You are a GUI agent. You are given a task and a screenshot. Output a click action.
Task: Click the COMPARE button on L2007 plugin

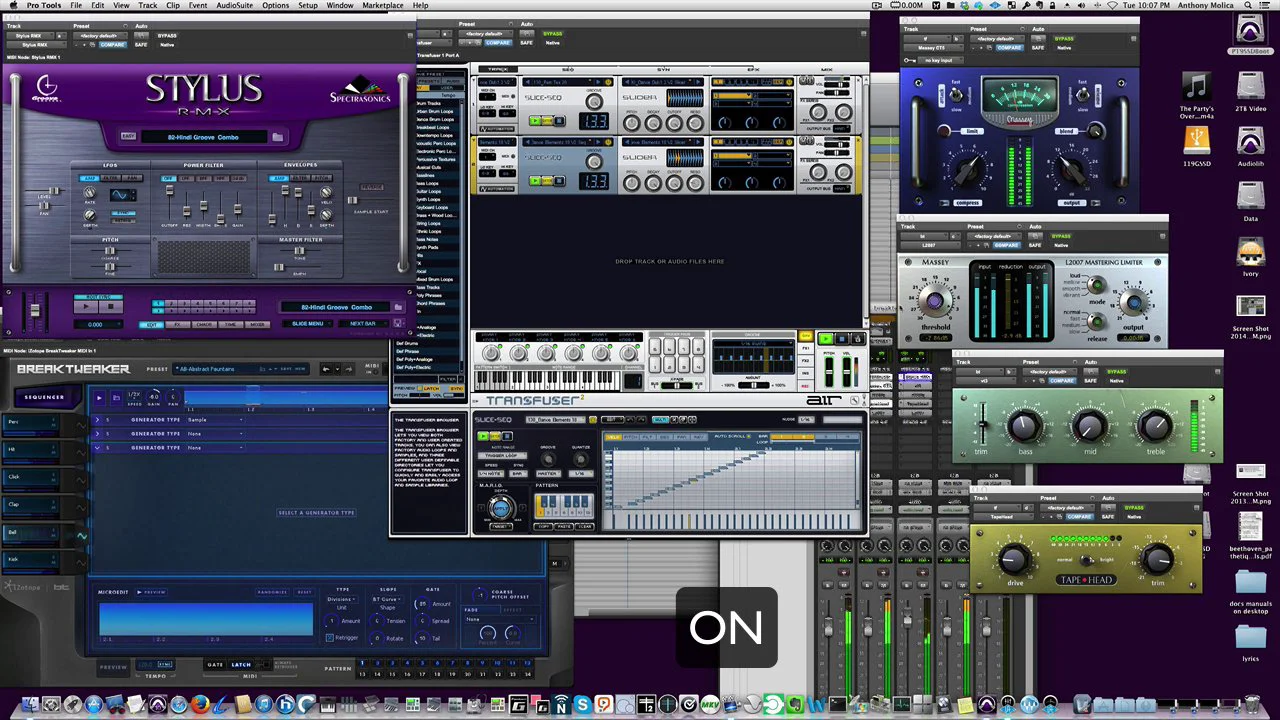tap(1007, 245)
